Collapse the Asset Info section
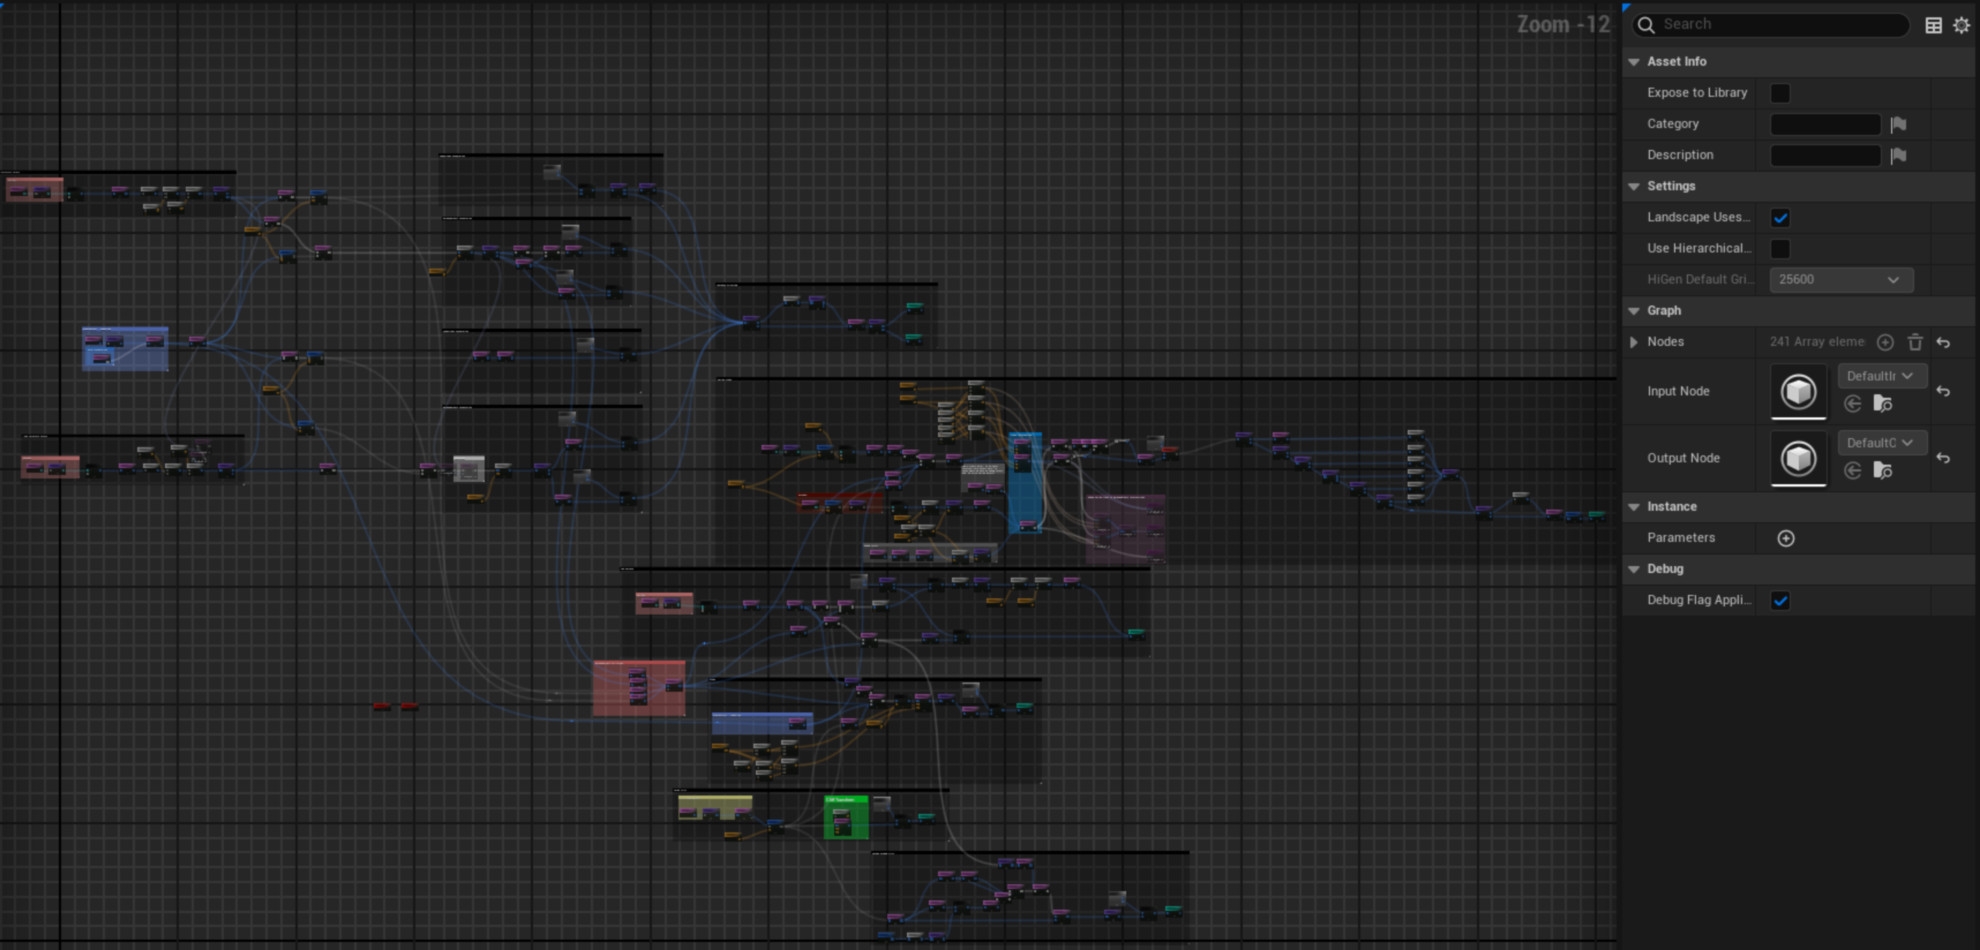 click(1634, 62)
